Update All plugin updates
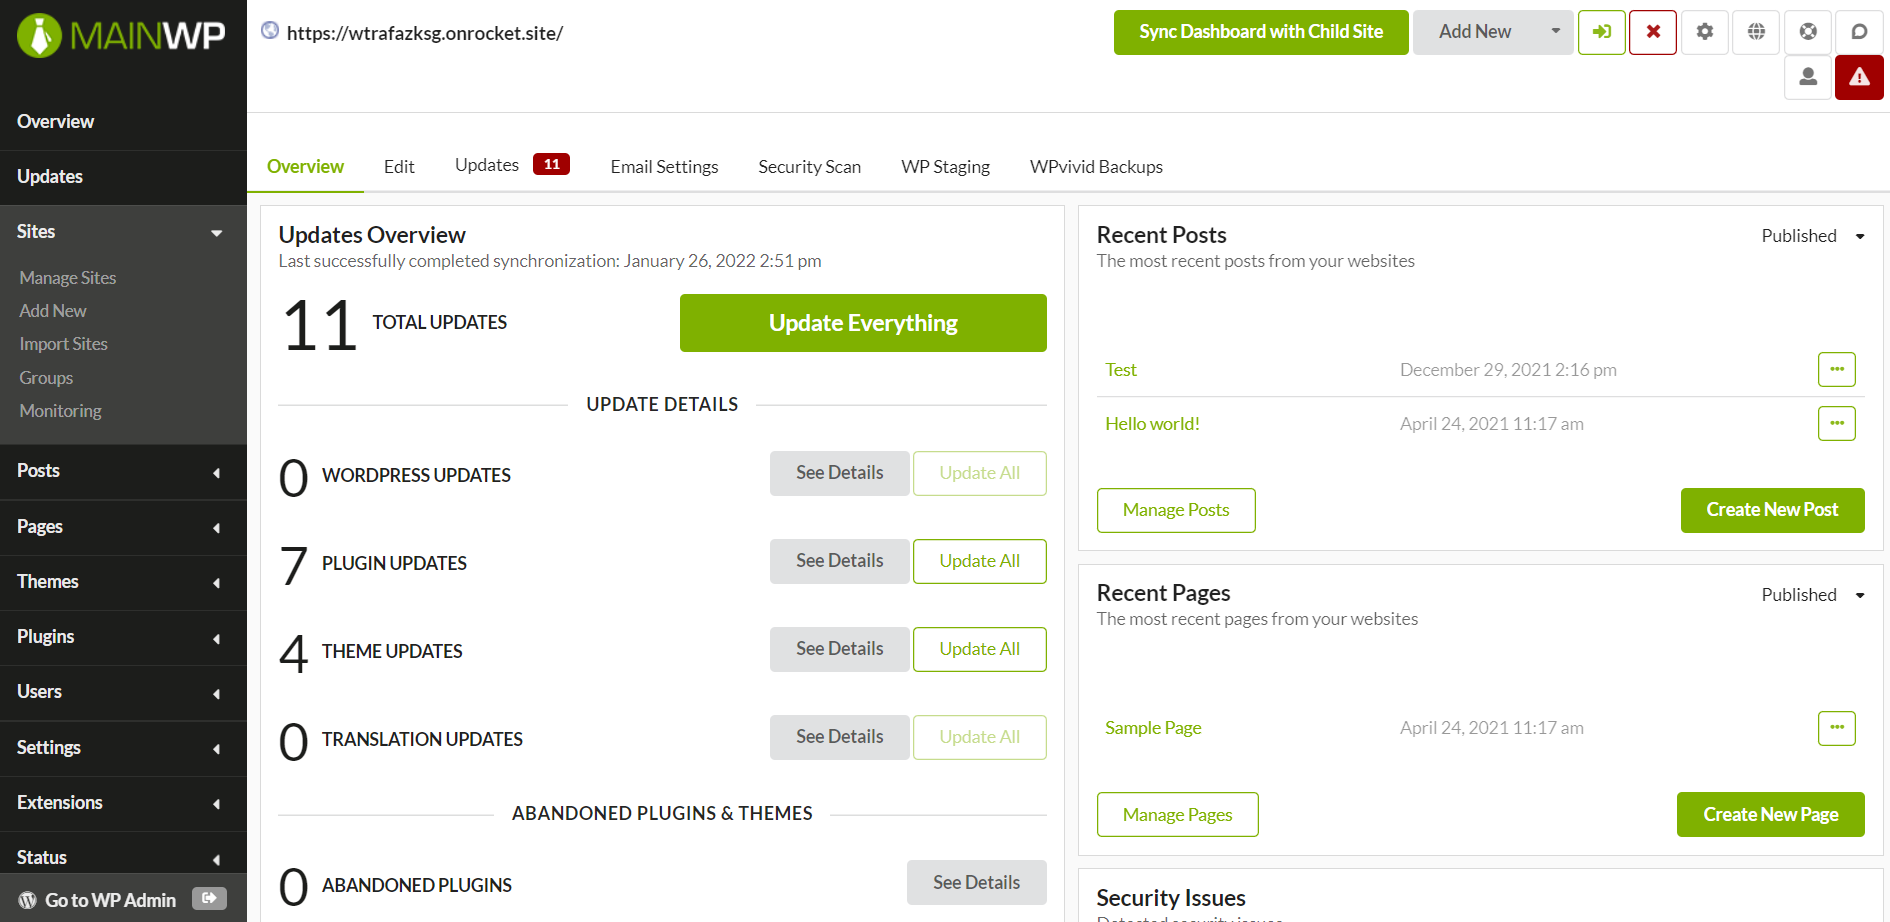This screenshot has width=1890, height=922. (x=979, y=561)
